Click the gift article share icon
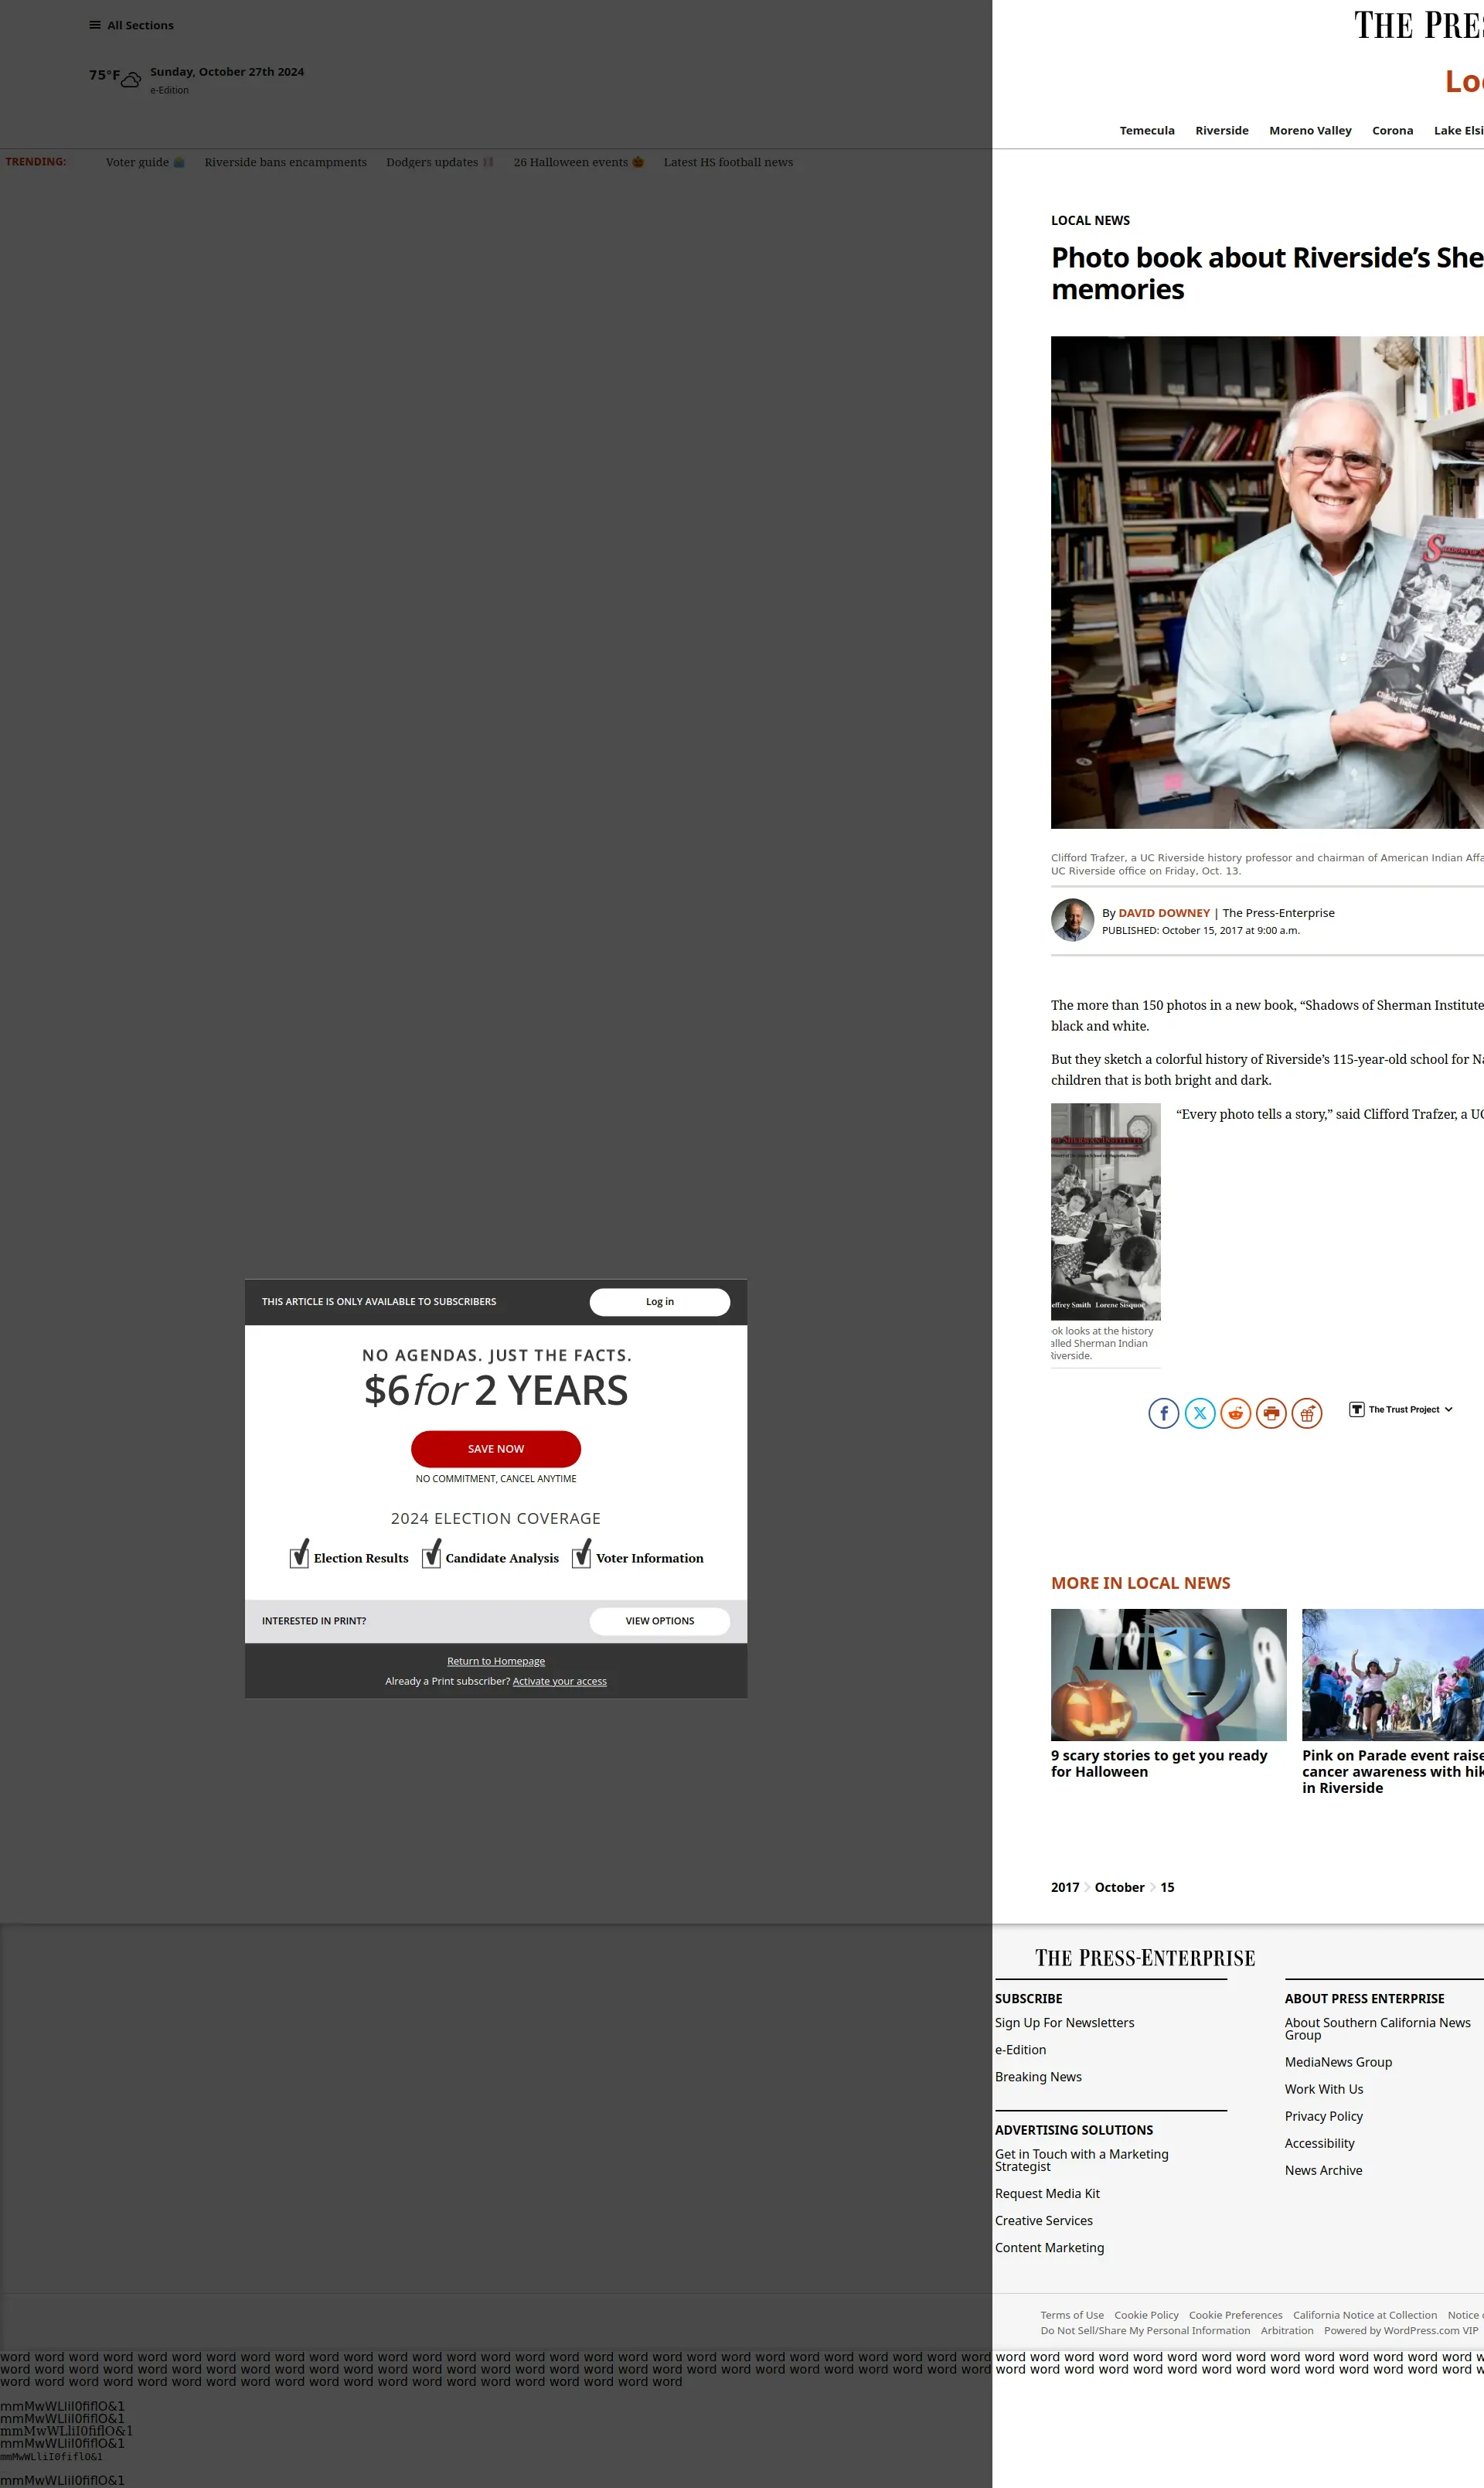Viewport: 1484px width, 2488px height. (x=1307, y=1413)
